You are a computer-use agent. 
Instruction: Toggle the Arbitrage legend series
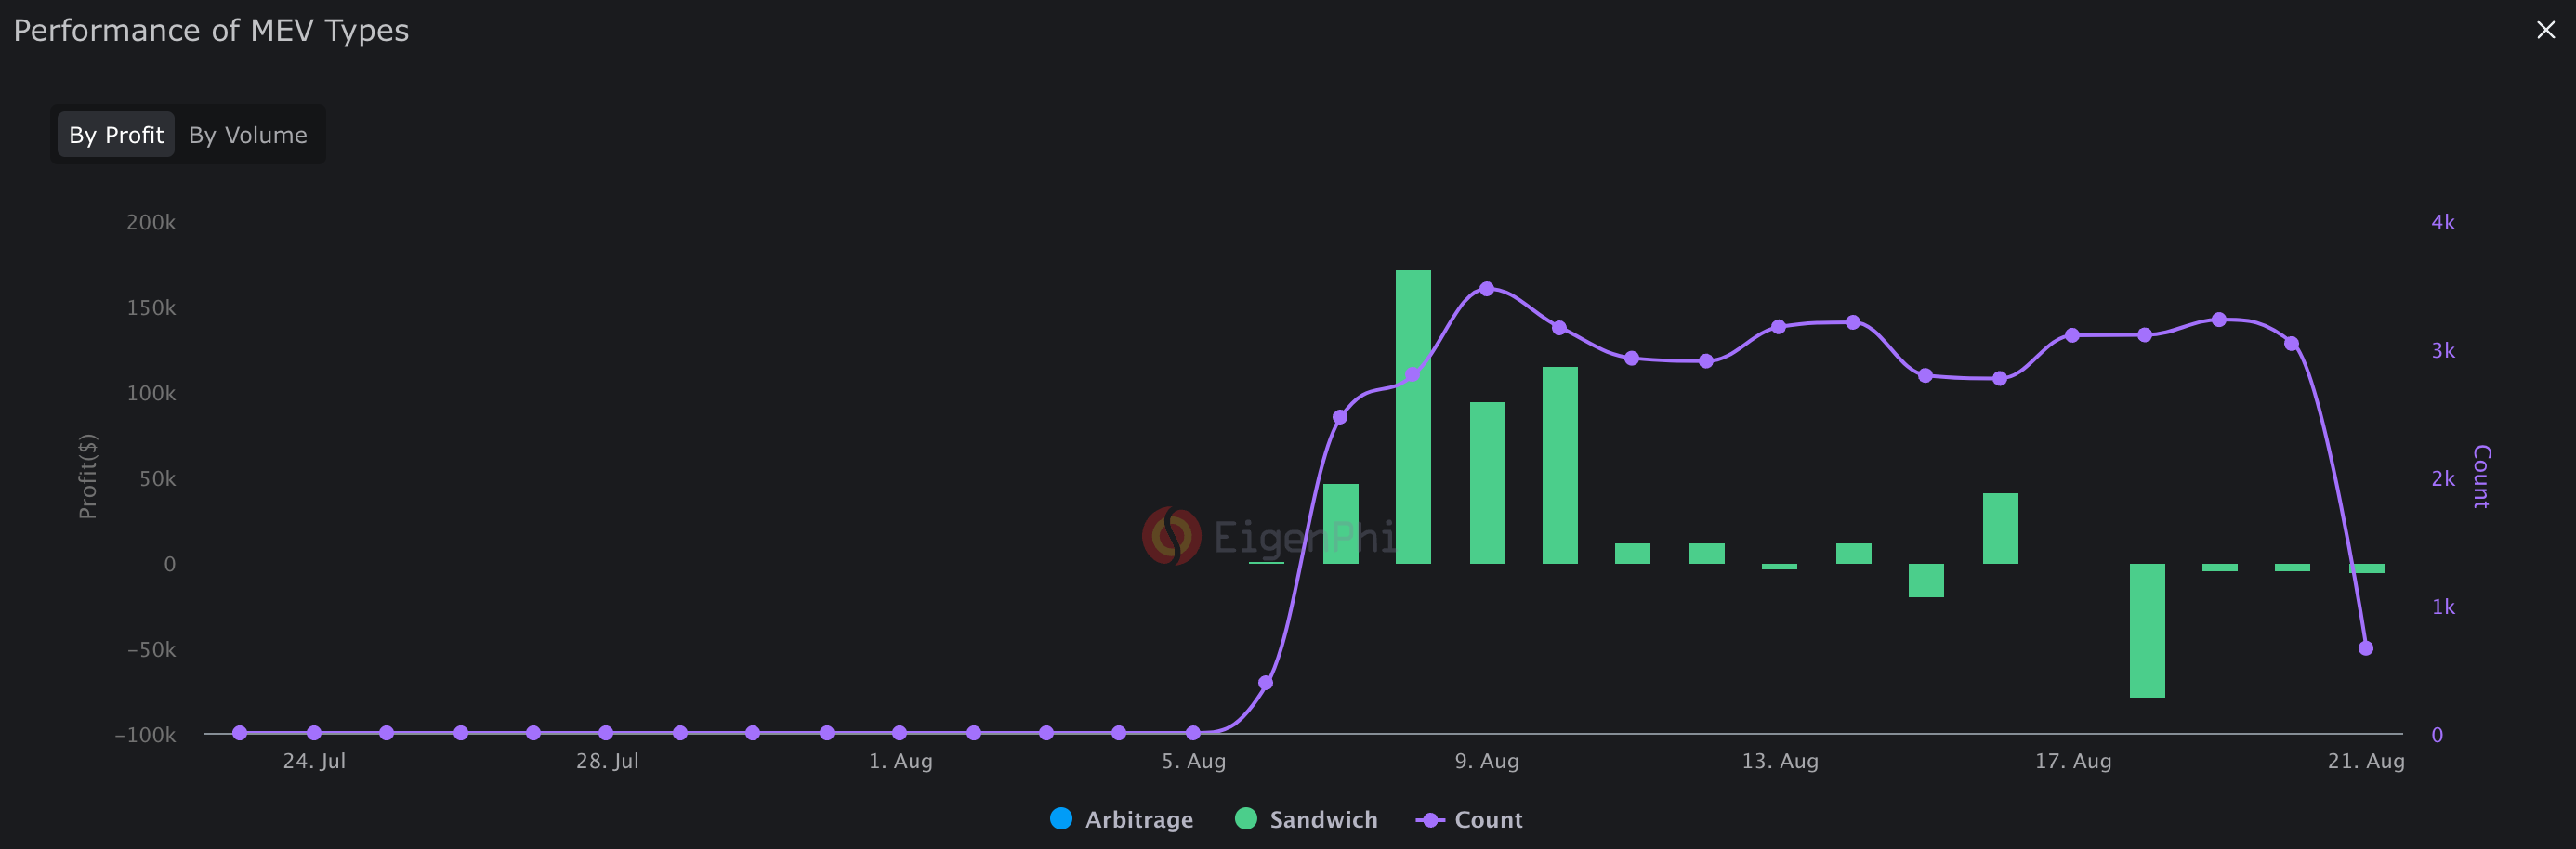pyautogui.click(x=1122, y=819)
